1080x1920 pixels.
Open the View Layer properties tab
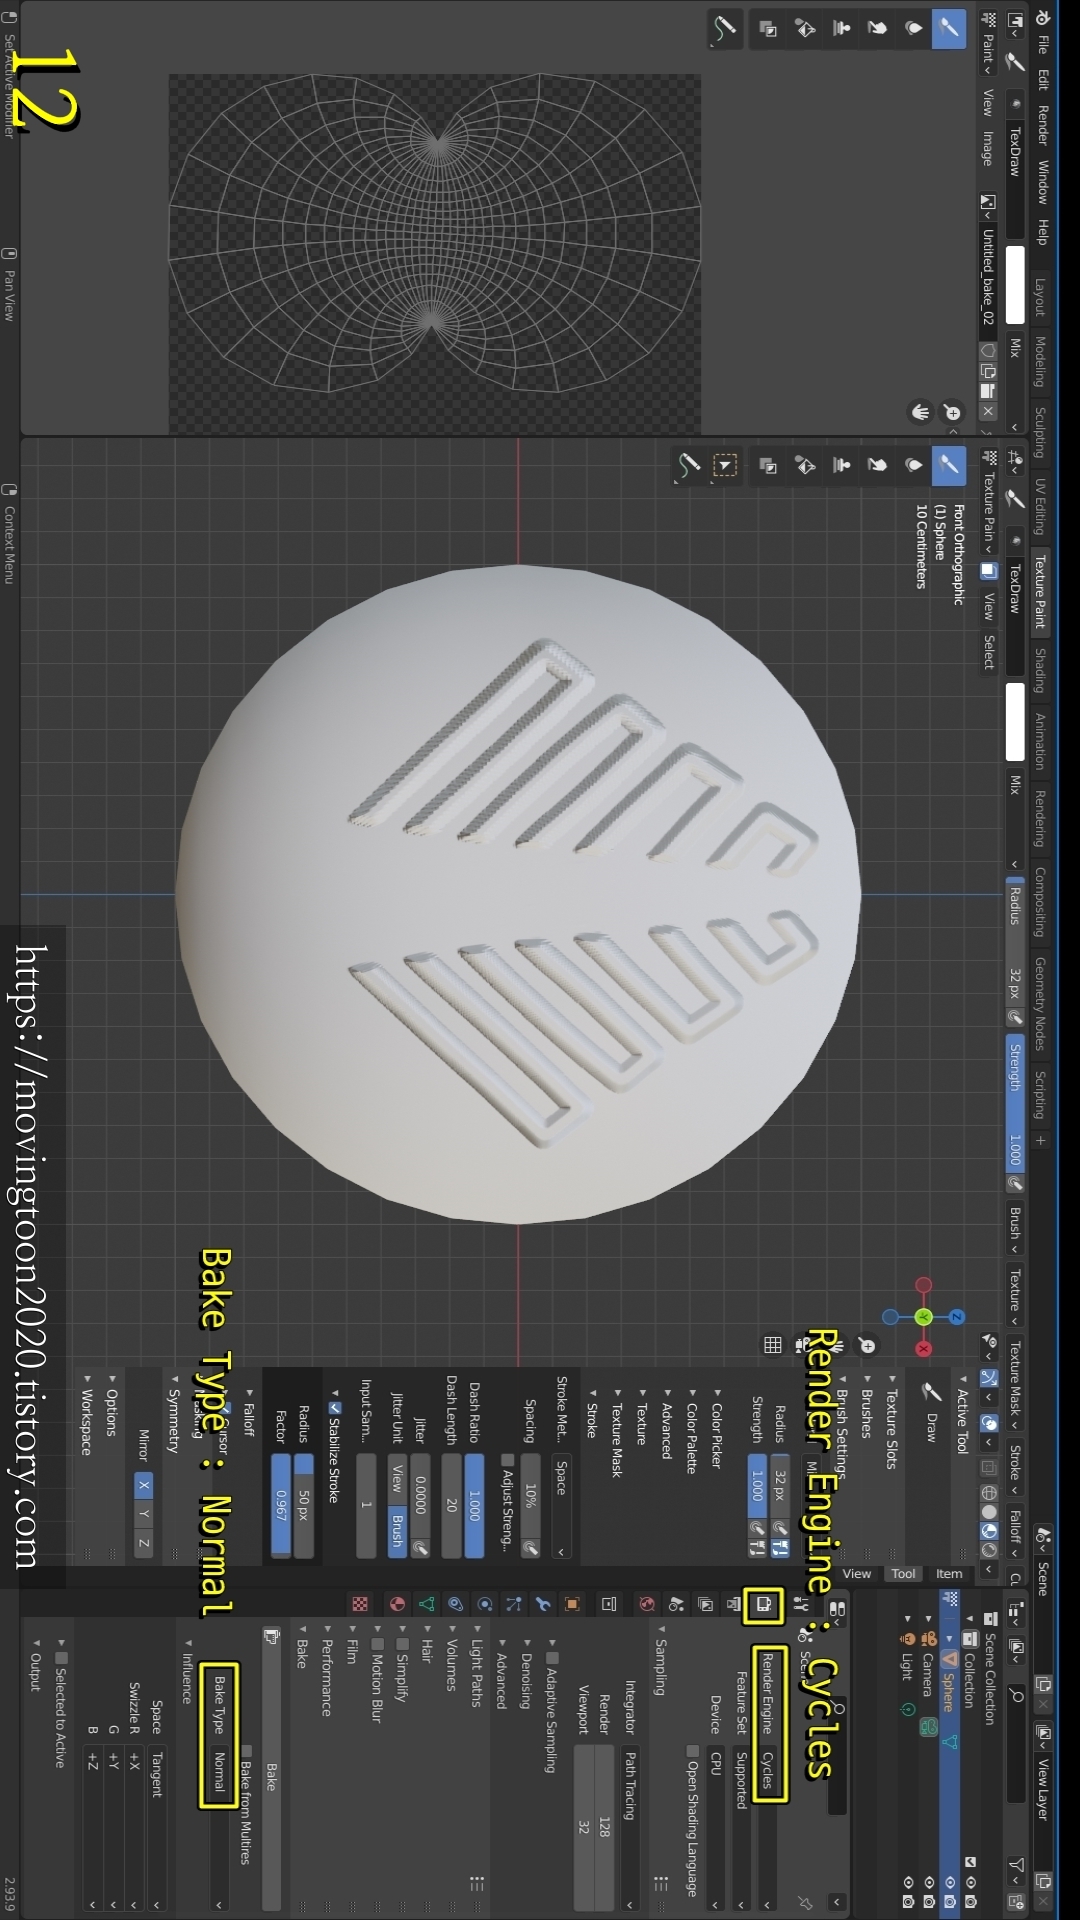[705, 1604]
